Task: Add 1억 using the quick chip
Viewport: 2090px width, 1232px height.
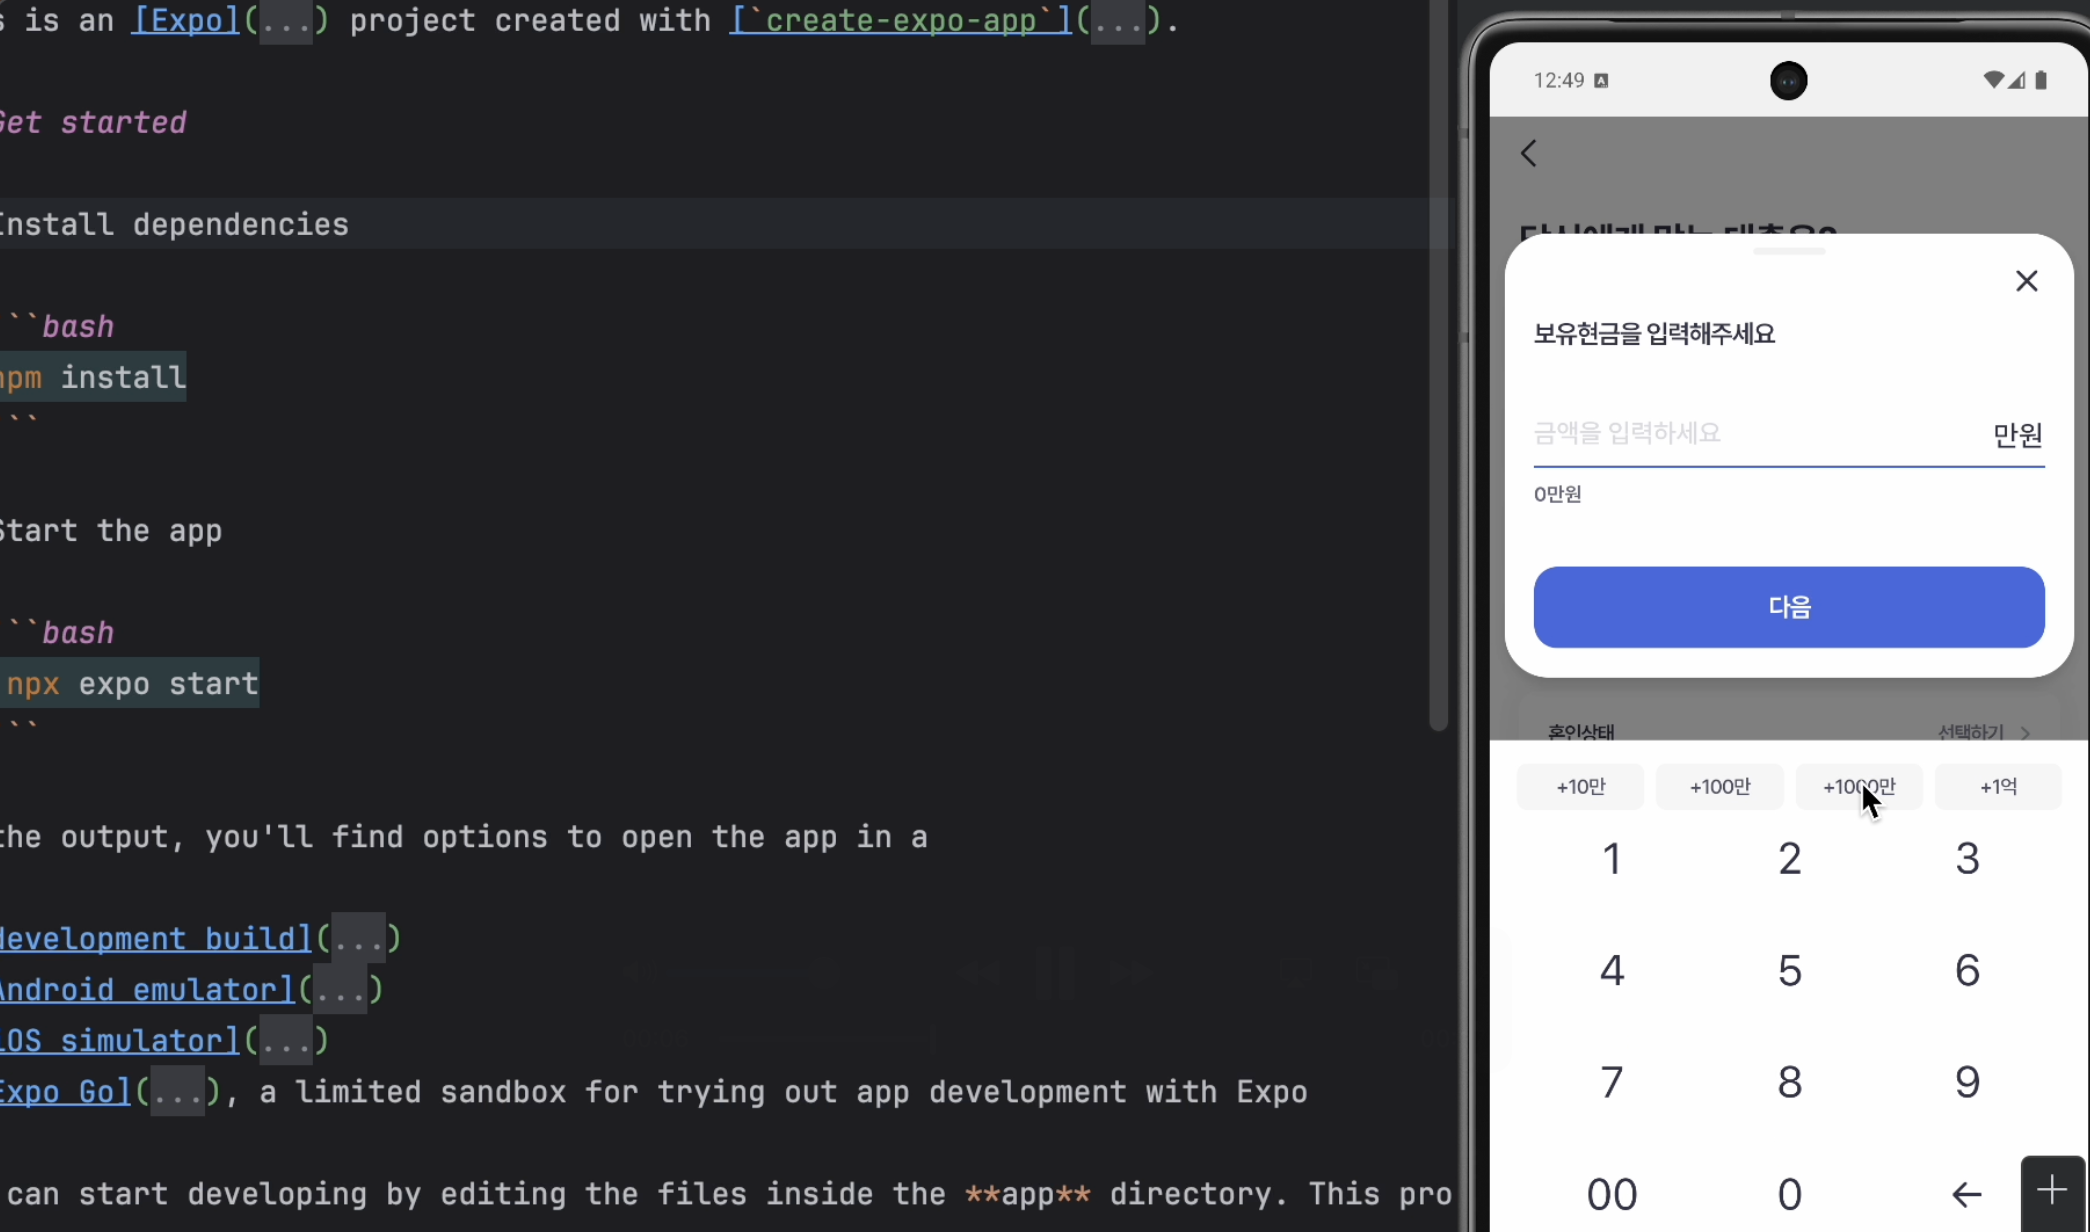Action: click(x=1997, y=787)
